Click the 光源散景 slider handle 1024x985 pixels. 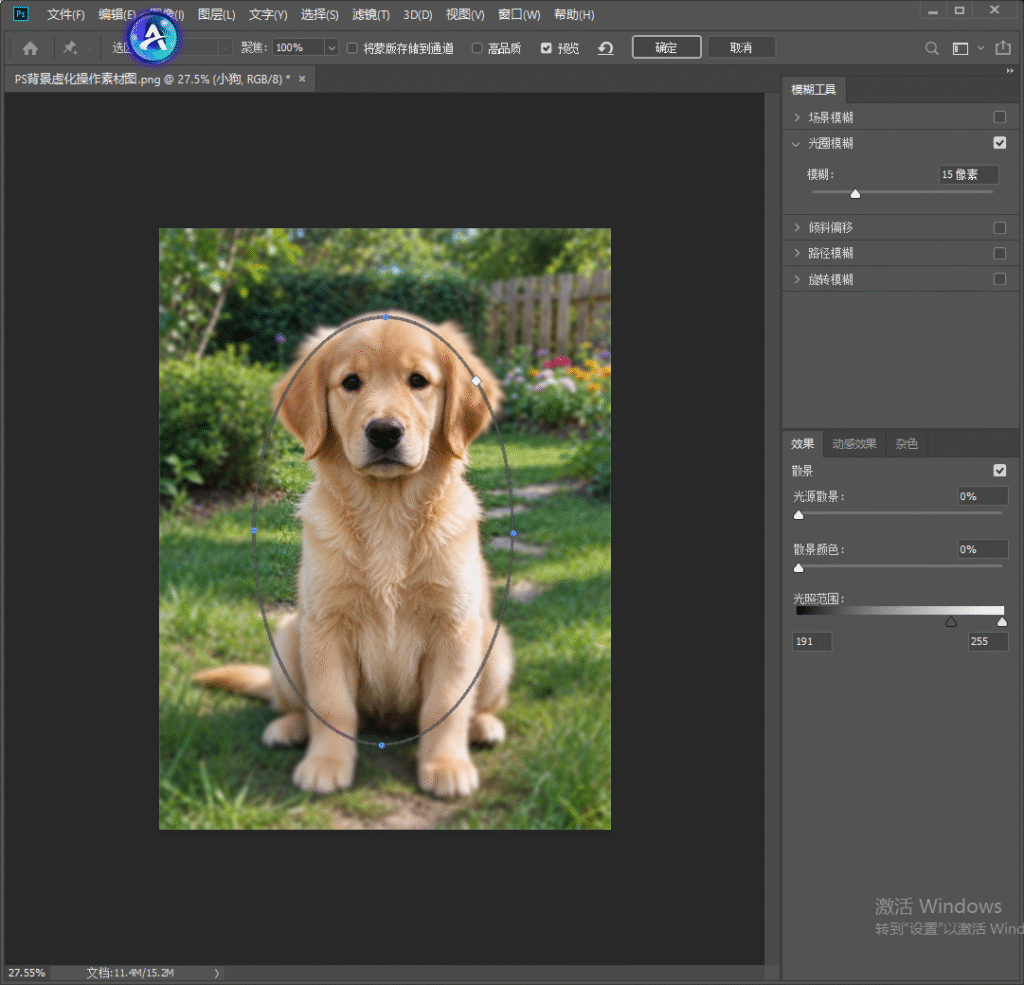[x=798, y=515]
